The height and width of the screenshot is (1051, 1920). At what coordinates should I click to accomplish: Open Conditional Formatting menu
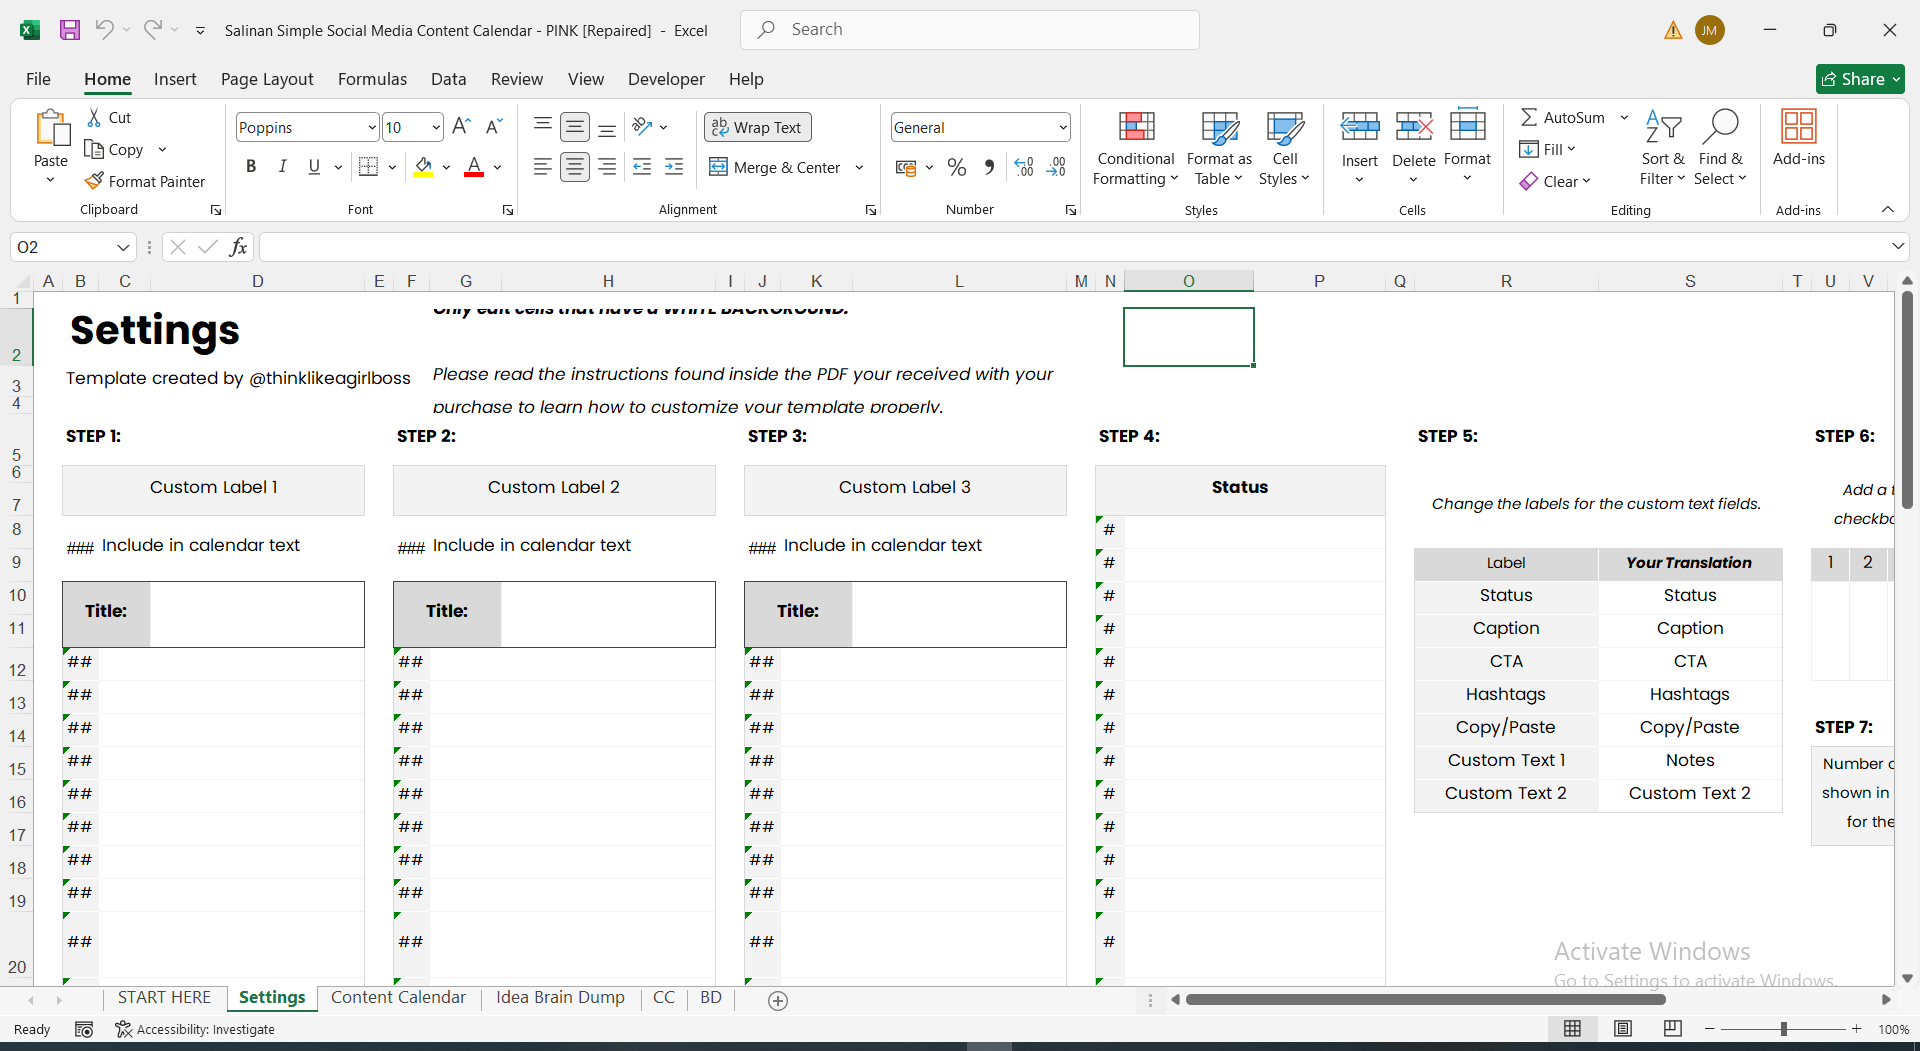tap(1135, 148)
